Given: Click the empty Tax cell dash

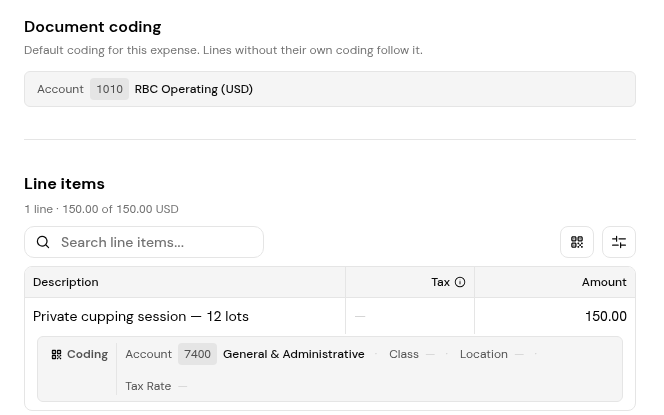Looking at the screenshot, I should coord(360,316).
